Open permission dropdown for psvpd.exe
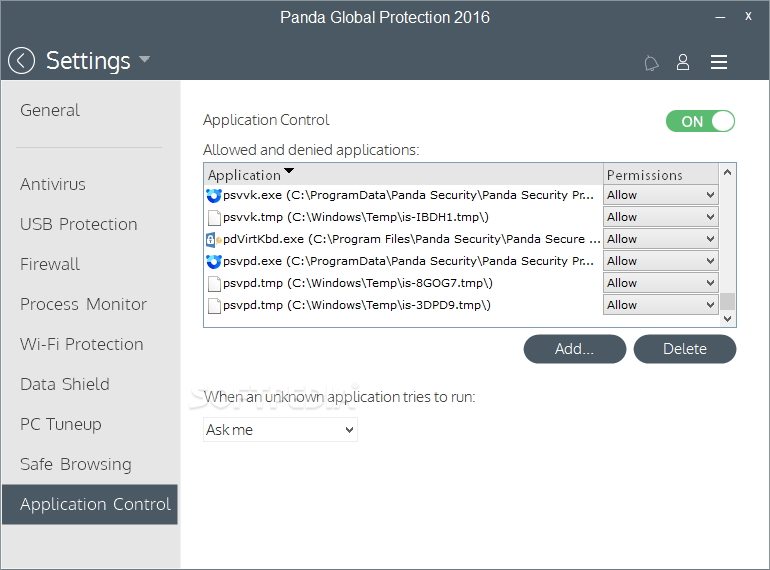Viewport: 770px width, 570px height. (x=660, y=261)
